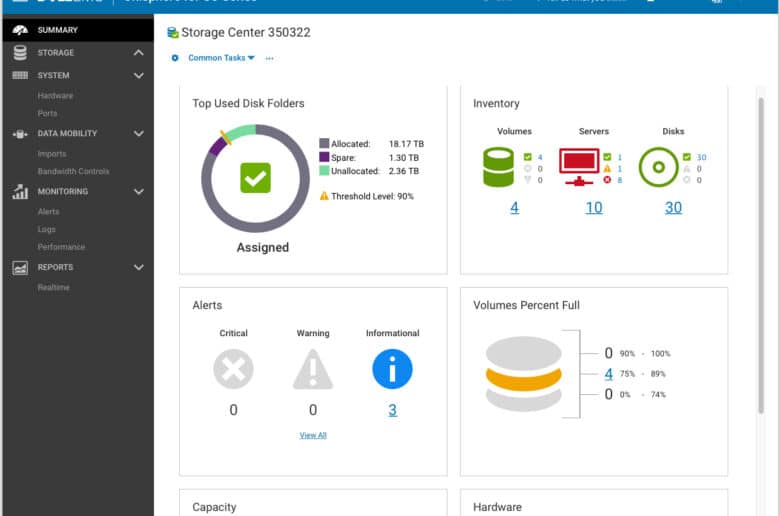Open the 3 Informational alerts link
The image size is (780, 516).
392,410
